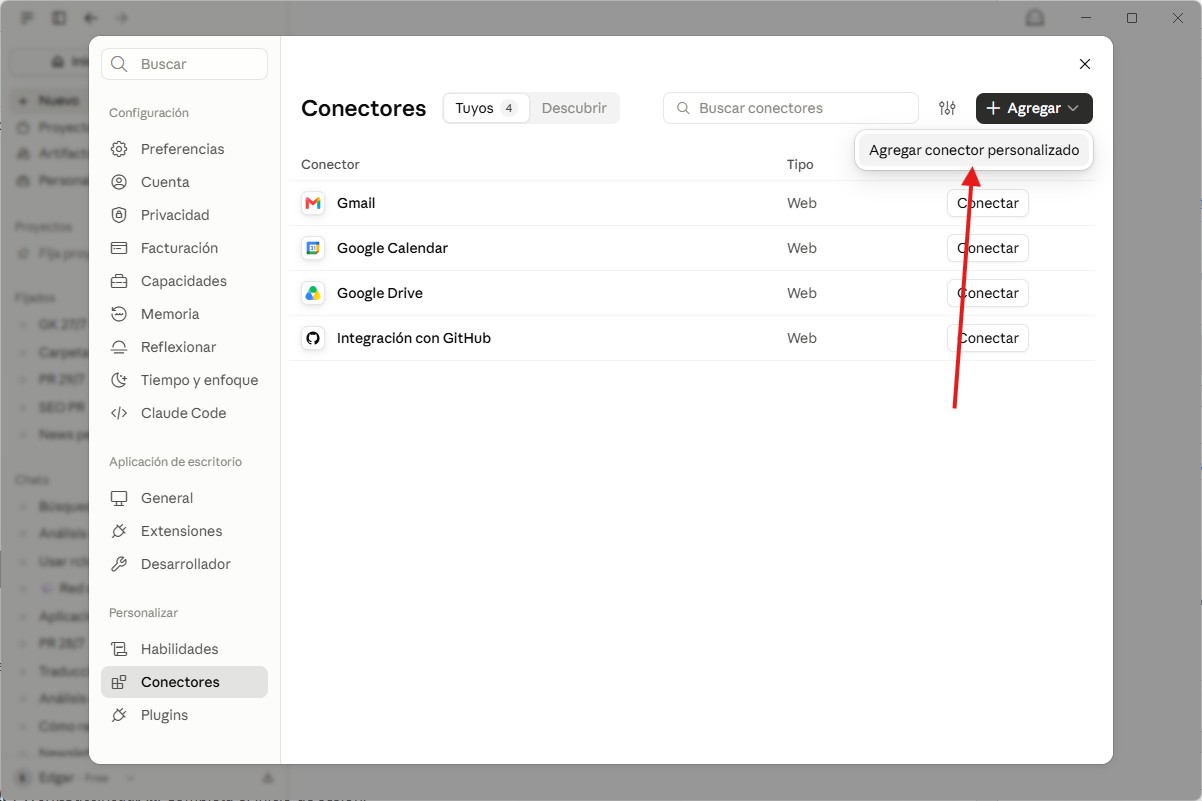Click the Google Calendar icon
Image resolution: width=1202 pixels, height=801 pixels.
point(313,248)
